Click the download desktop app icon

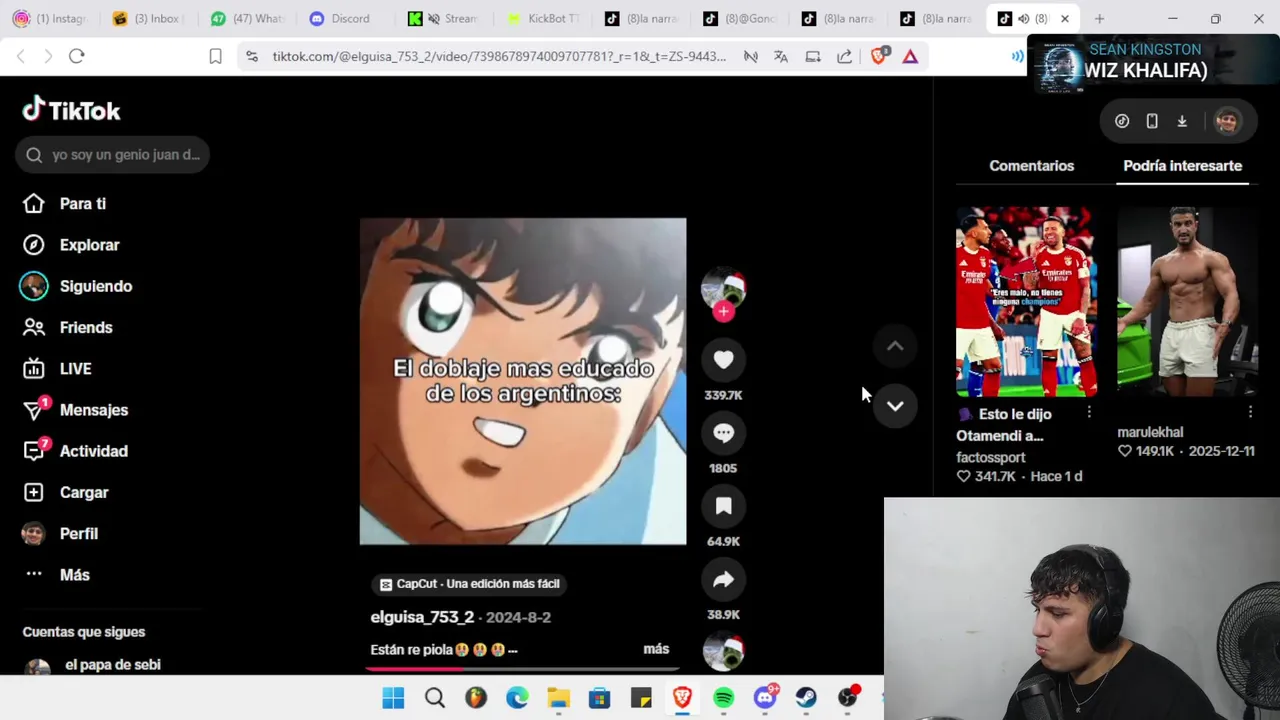[1182, 121]
